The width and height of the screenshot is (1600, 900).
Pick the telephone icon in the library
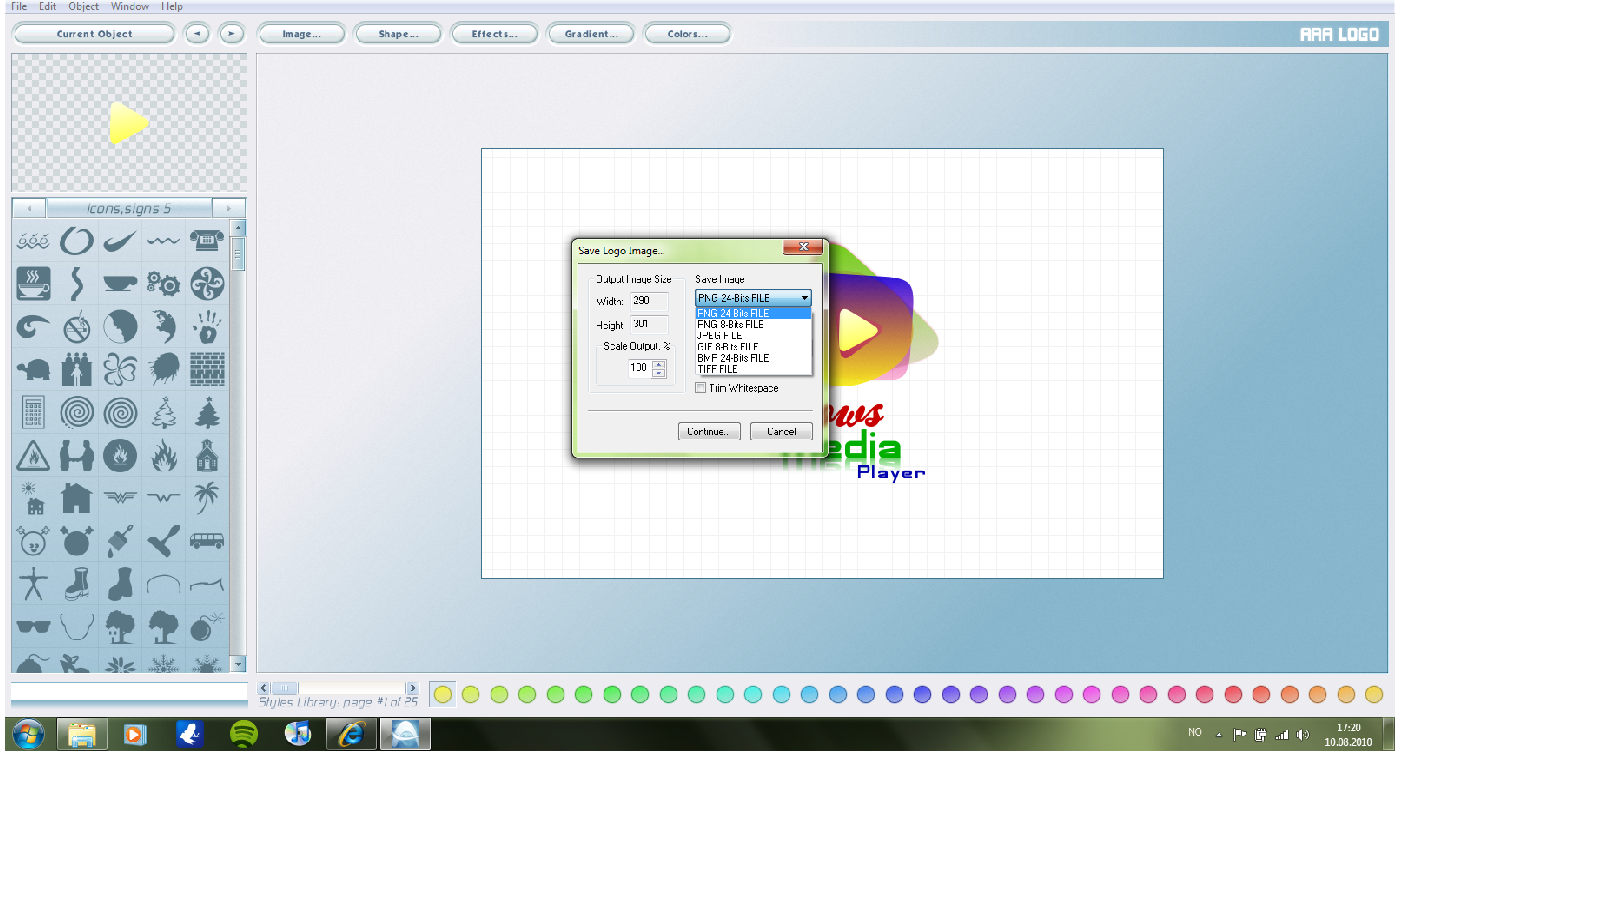coord(207,241)
